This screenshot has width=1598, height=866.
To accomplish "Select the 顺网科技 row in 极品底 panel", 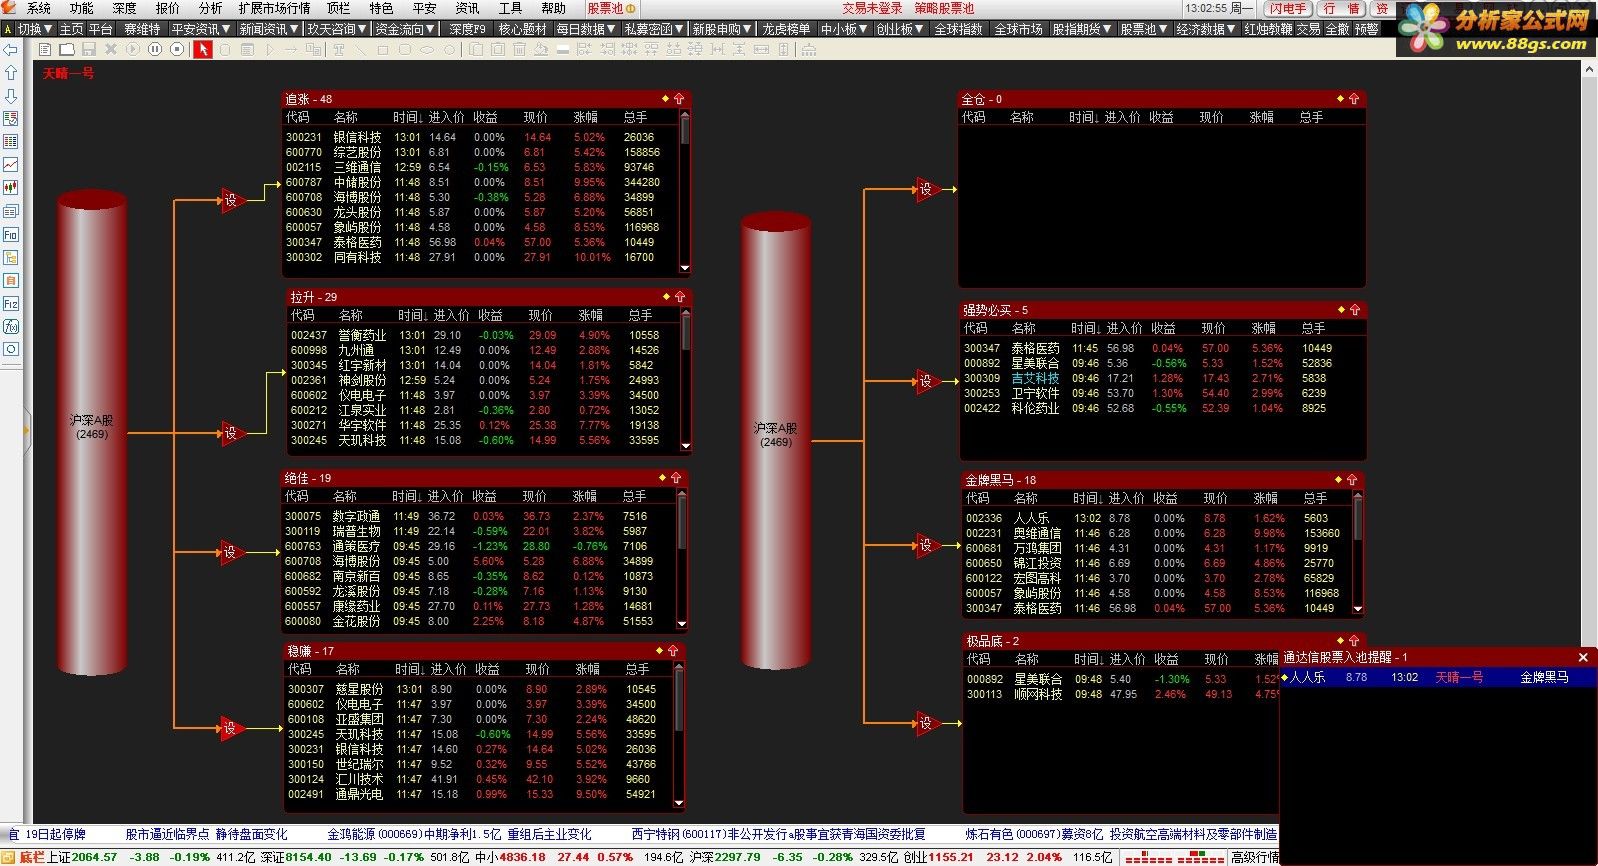I will click(1122, 694).
